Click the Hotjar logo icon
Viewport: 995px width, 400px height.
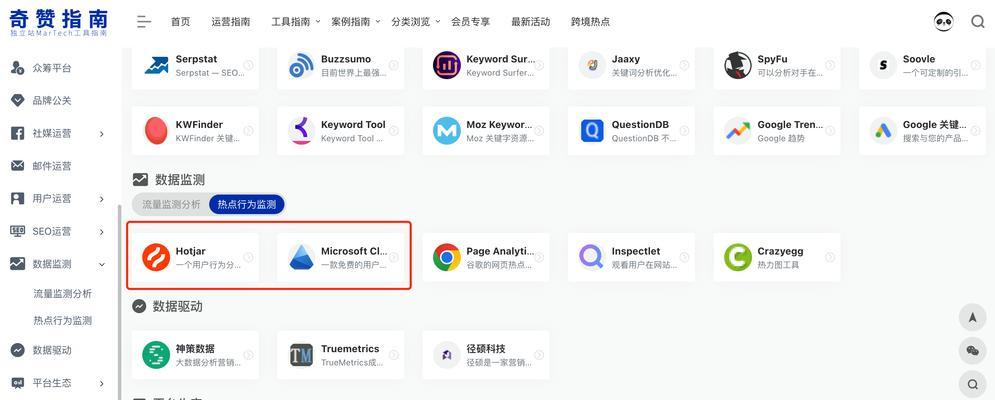pyautogui.click(x=156, y=258)
